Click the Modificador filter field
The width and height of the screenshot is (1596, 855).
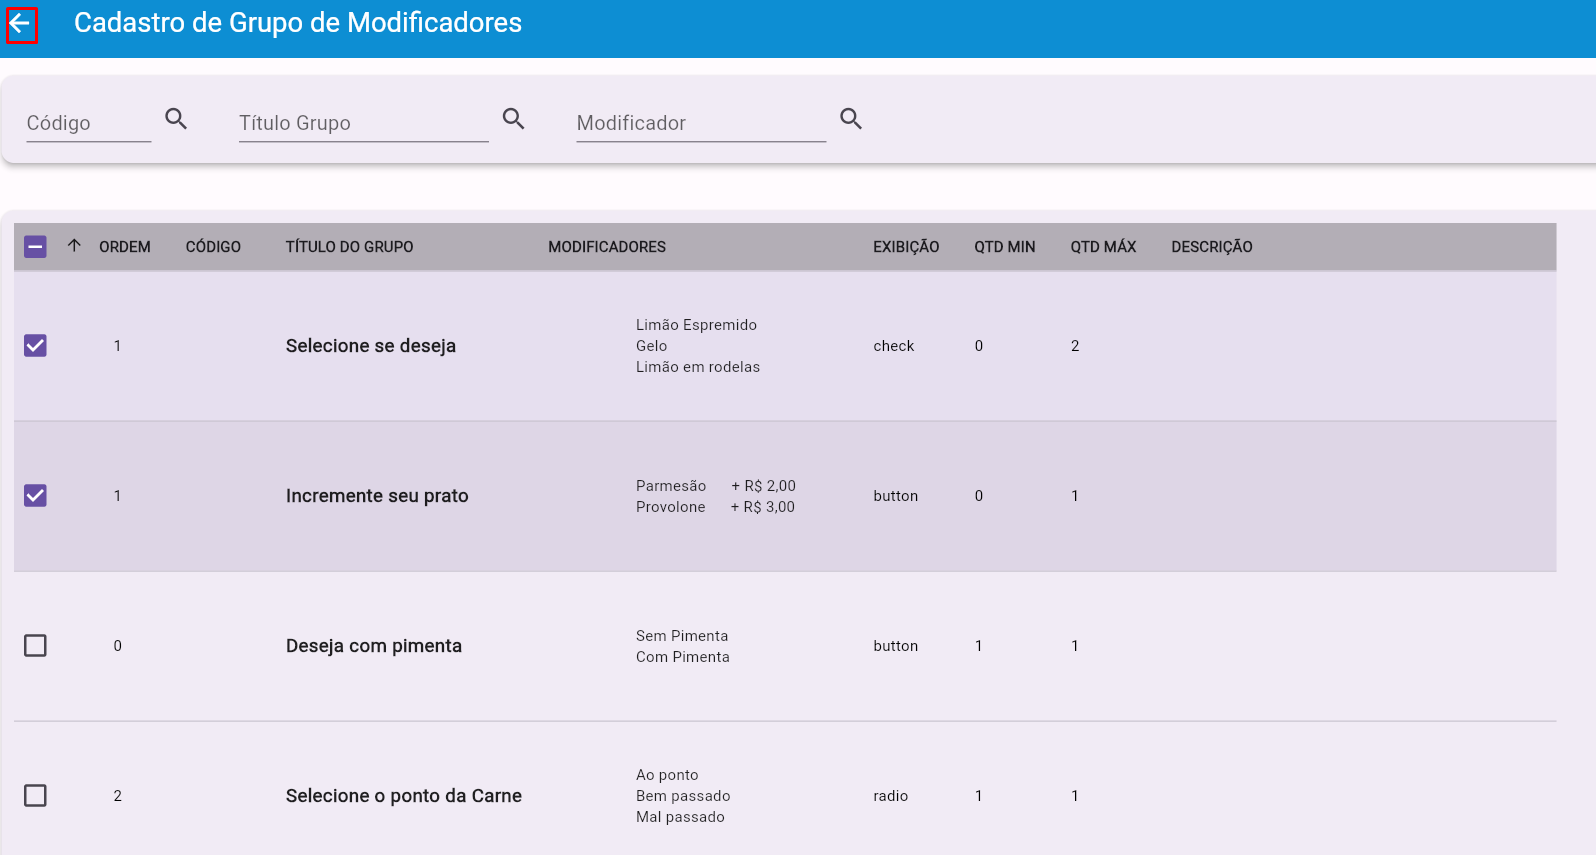click(700, 123)
